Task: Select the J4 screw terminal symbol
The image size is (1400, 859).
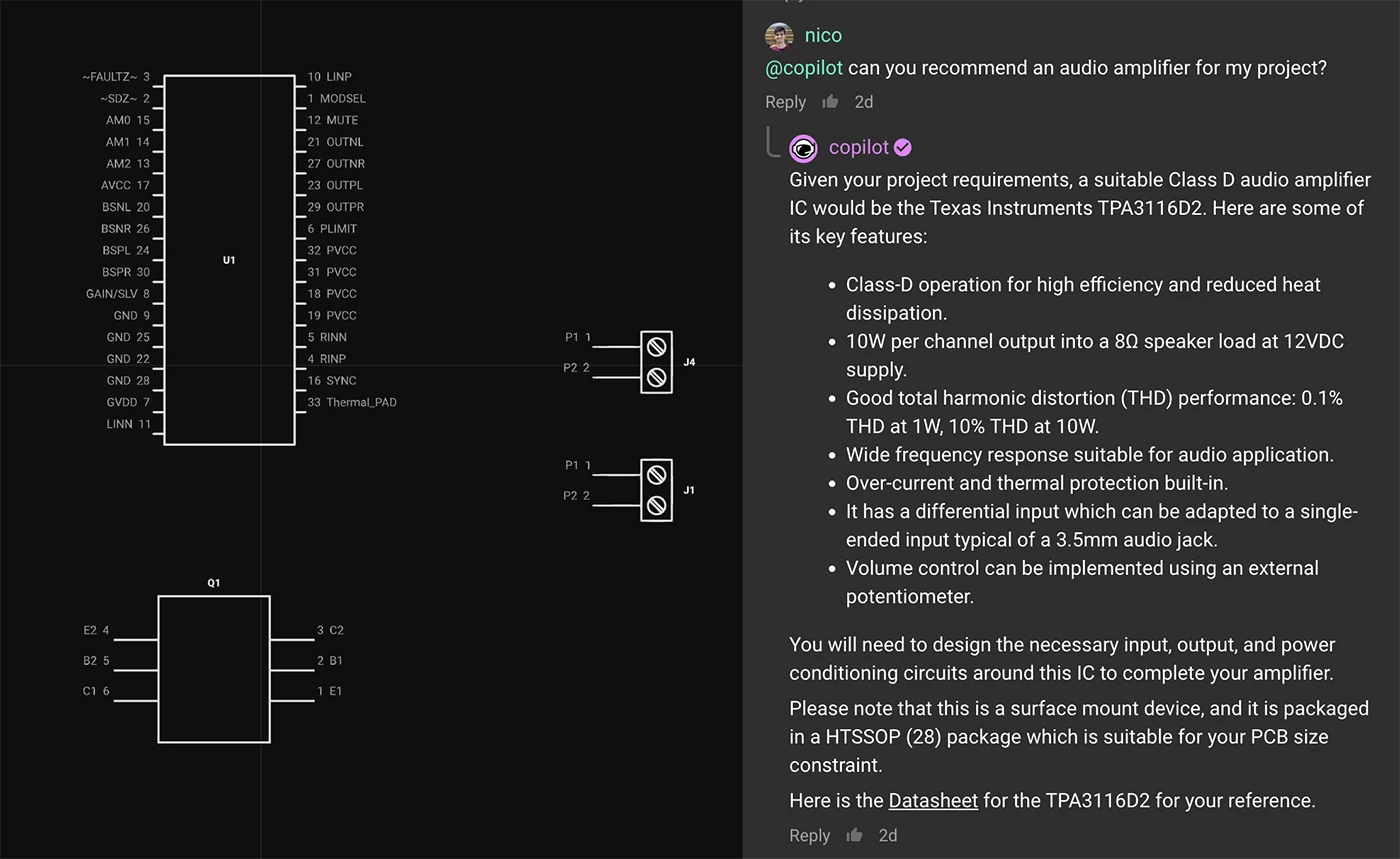Action: [656, 362]
